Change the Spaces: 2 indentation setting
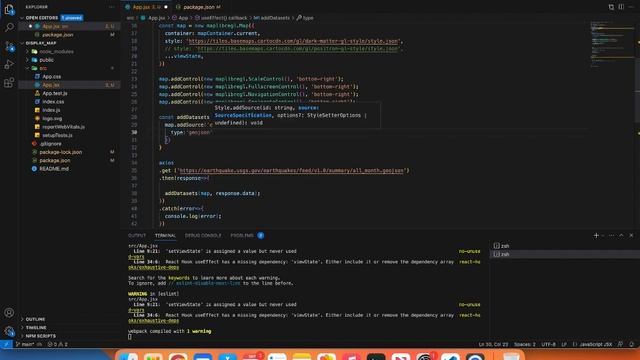The height and width of the screenshot is (360, 640). [524, 344]
